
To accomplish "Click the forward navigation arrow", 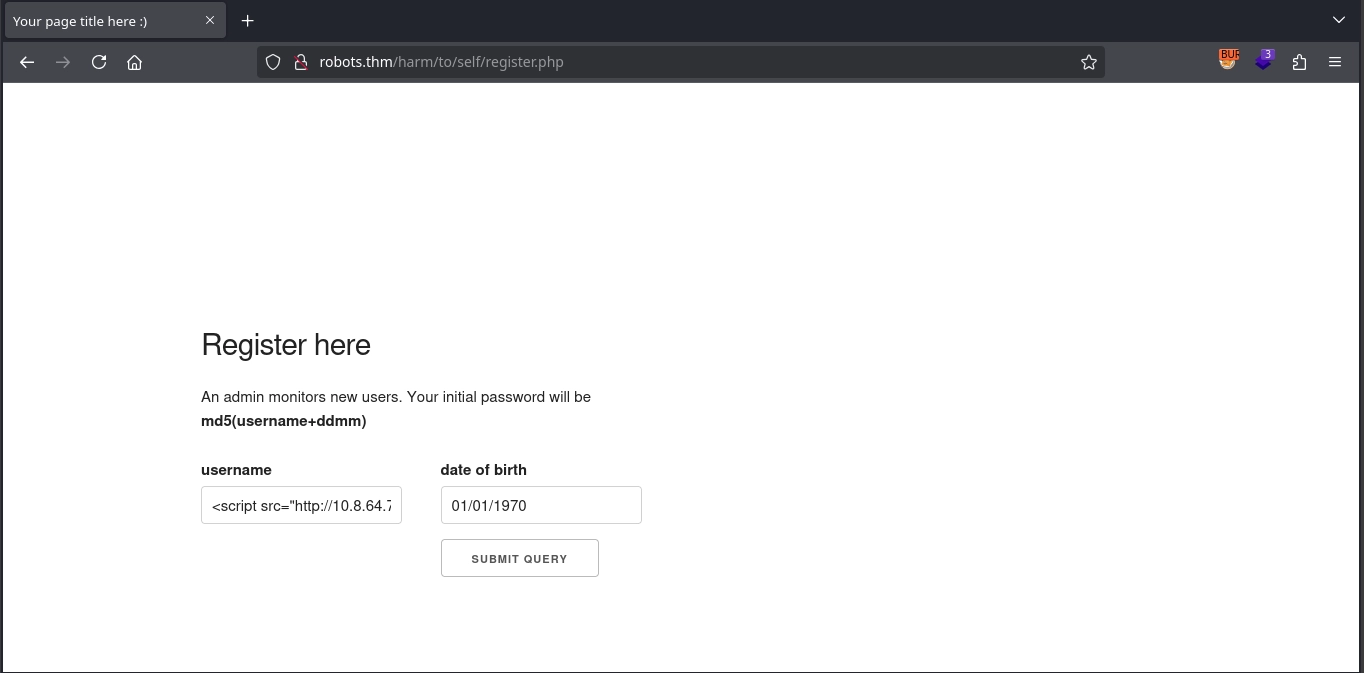I will (63, 62).
